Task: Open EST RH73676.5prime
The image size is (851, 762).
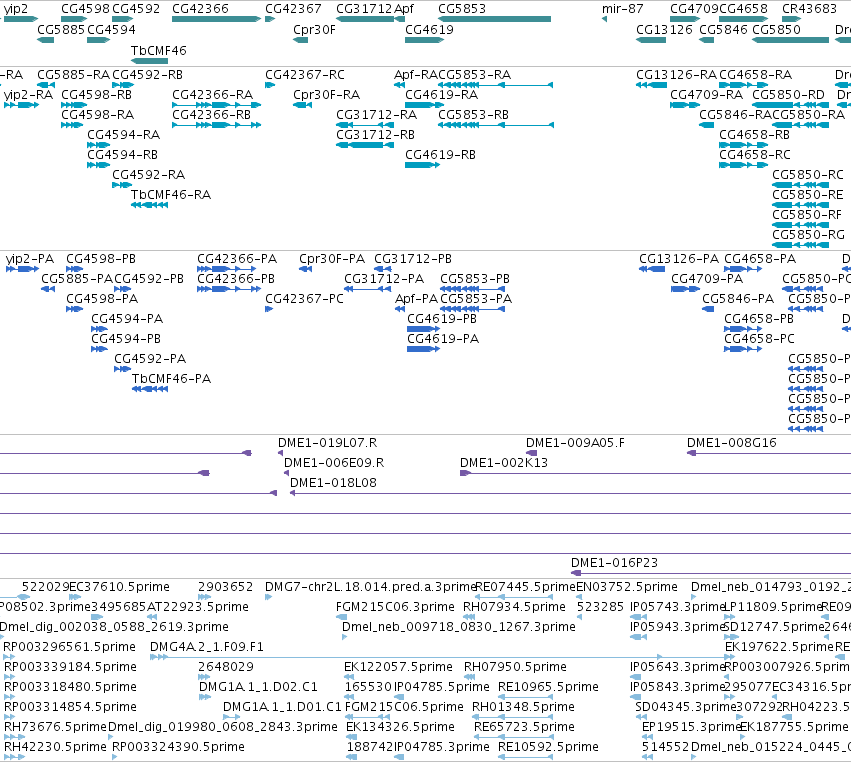Action: [x=55, y=726]
